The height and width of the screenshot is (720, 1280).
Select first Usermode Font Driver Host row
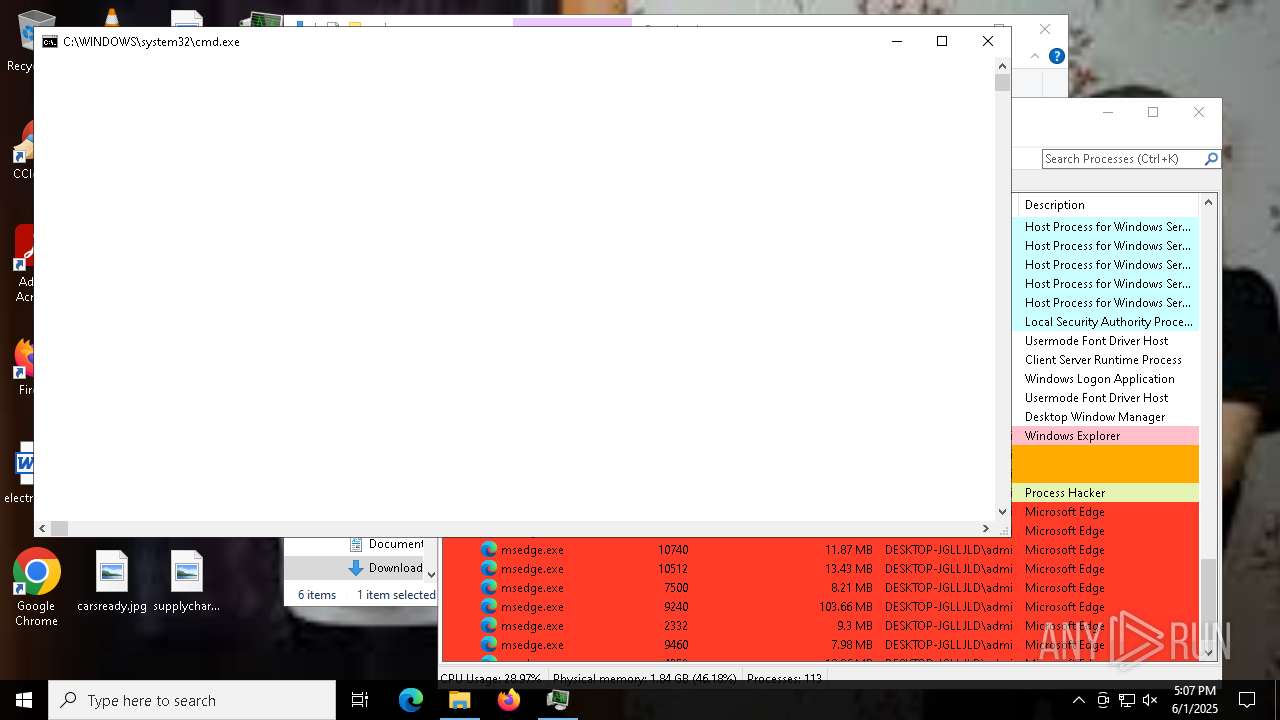click(x=1105, y=341)
